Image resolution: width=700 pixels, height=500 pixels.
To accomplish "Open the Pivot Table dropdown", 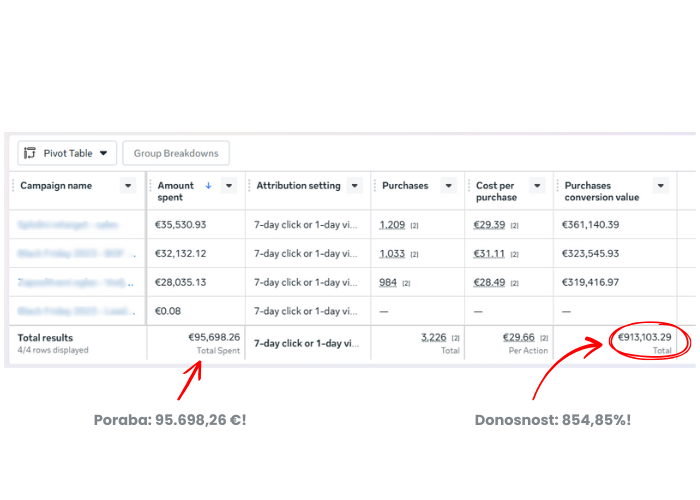I will (x=103, y=153).
